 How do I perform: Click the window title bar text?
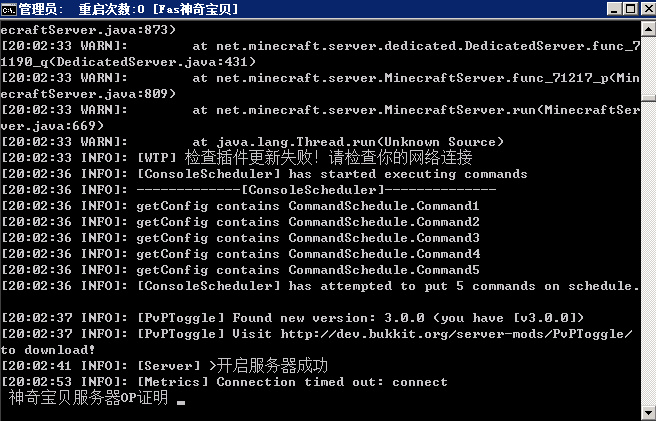coord(128,9)
